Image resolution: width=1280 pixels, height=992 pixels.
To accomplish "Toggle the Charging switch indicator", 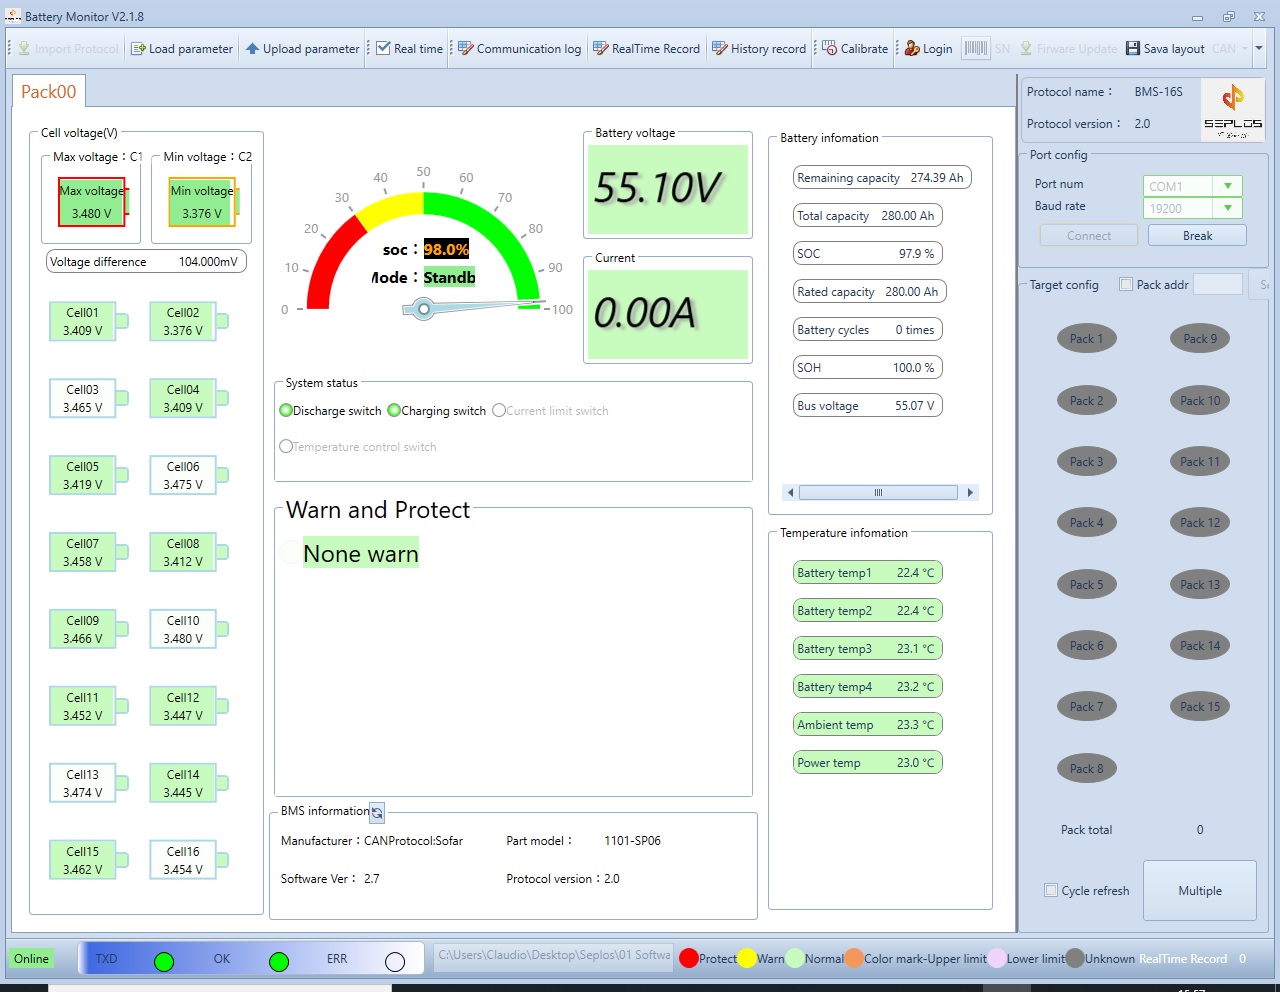I will pos(394,410).
